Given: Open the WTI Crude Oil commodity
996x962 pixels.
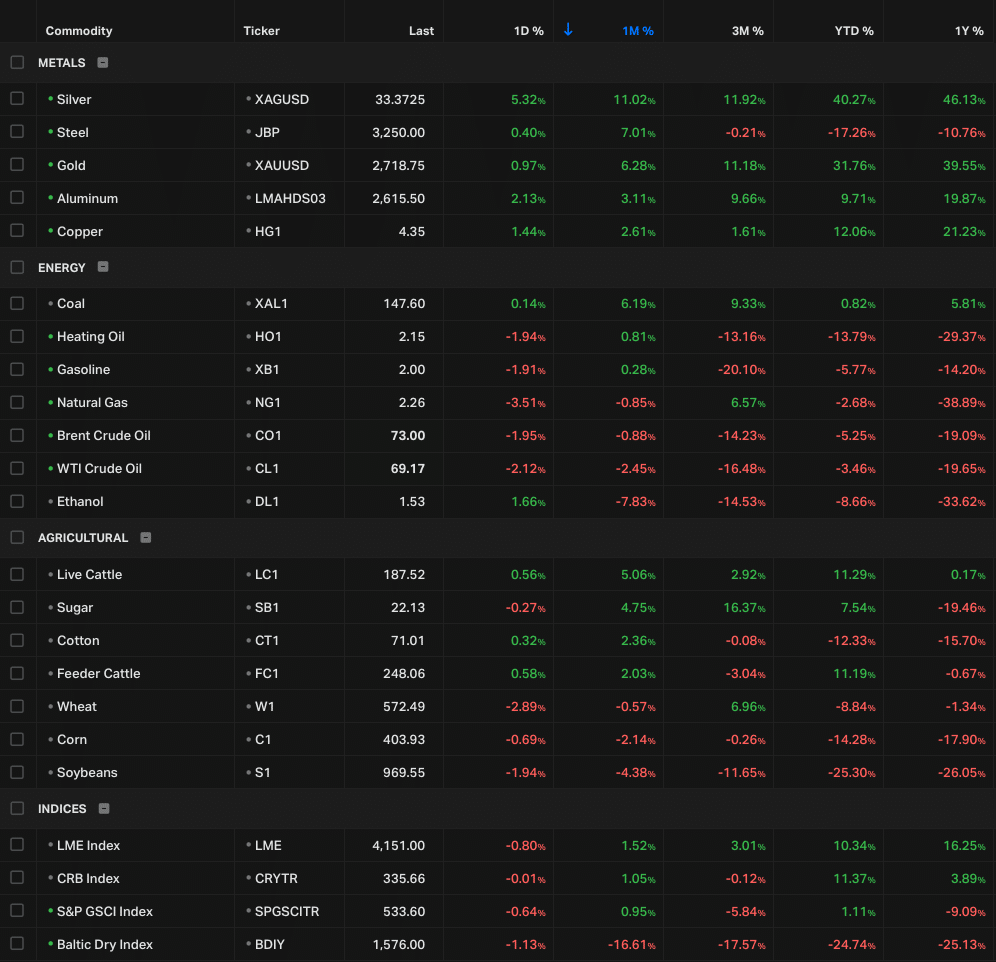Looking at the screenshot, I should [x=99, y=468].
